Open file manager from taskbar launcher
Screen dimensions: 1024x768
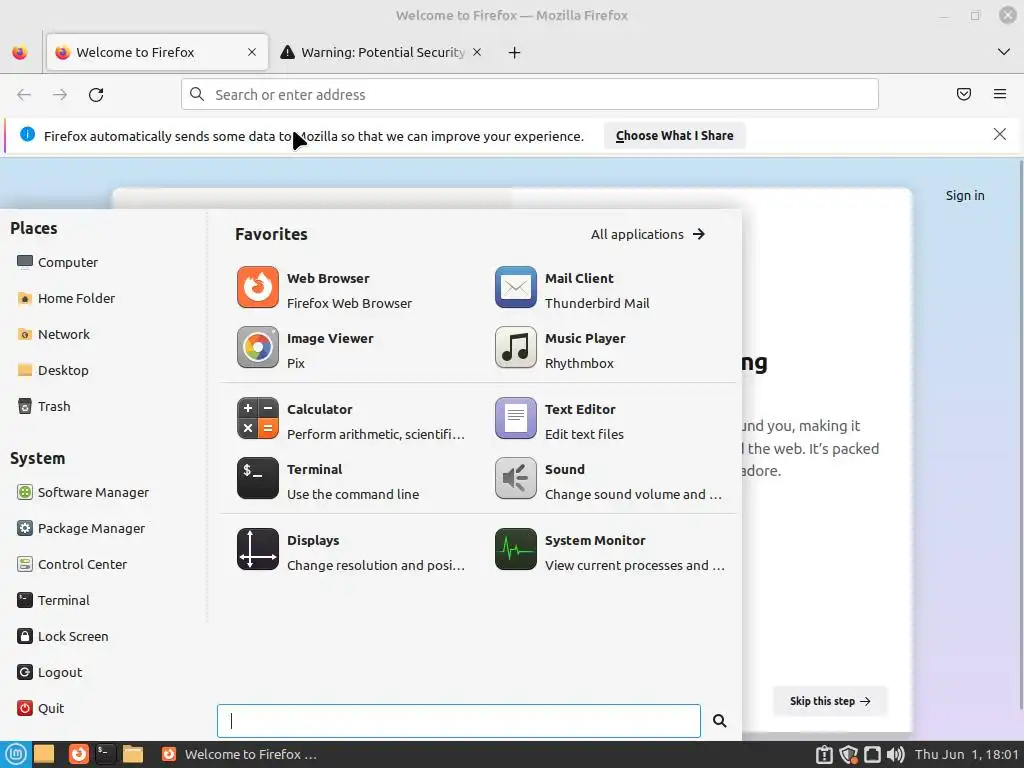[x=133, y=754]
